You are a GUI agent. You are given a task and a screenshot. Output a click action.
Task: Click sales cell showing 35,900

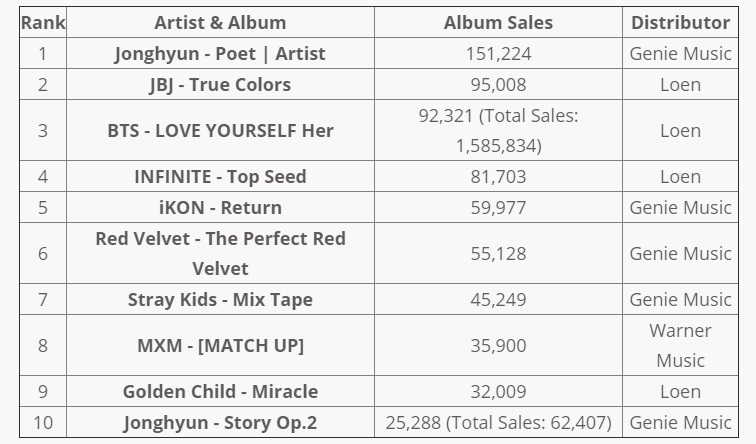[x=498, y=345]
